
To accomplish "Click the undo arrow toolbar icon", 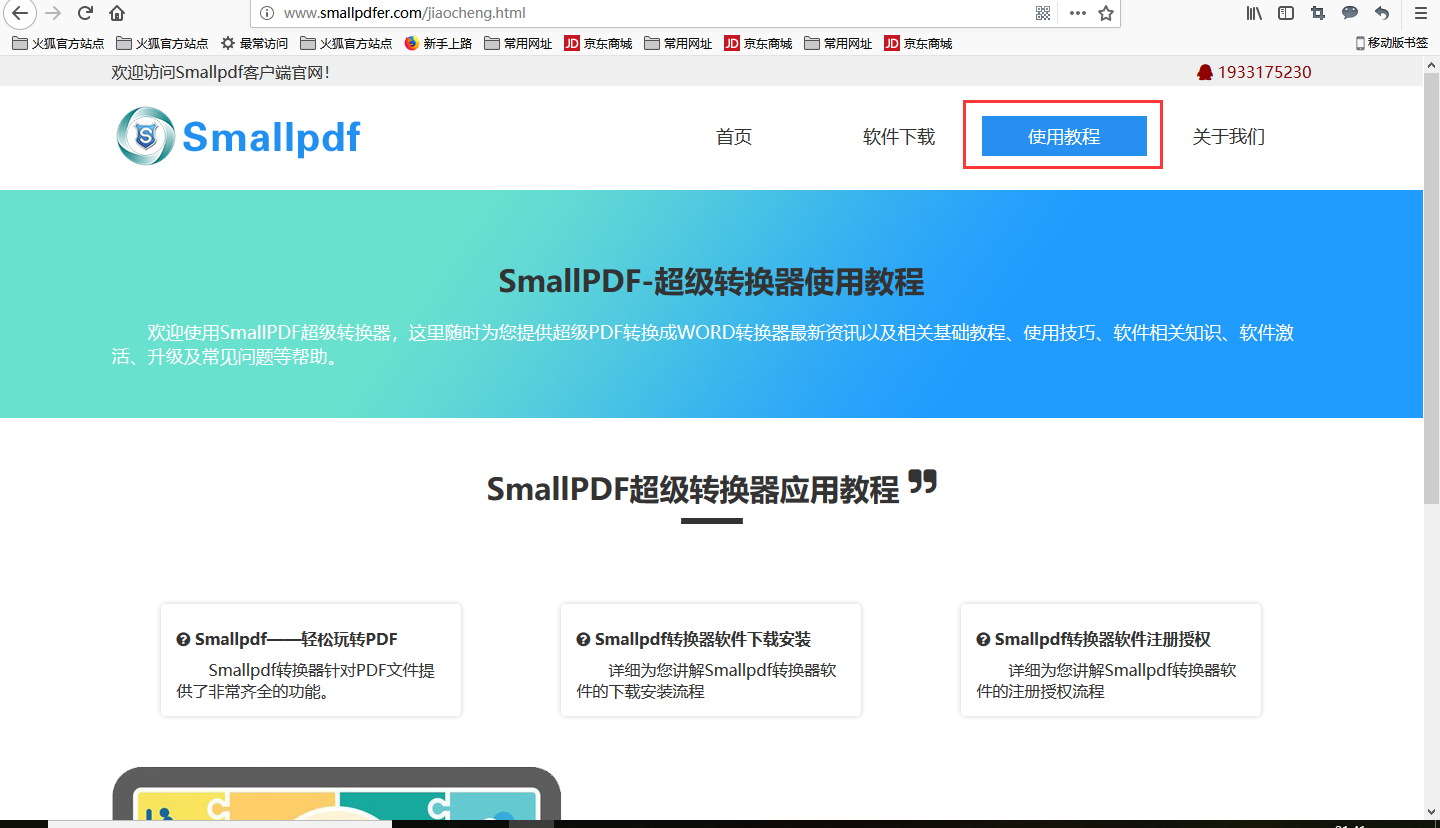I will [1382, 13].
